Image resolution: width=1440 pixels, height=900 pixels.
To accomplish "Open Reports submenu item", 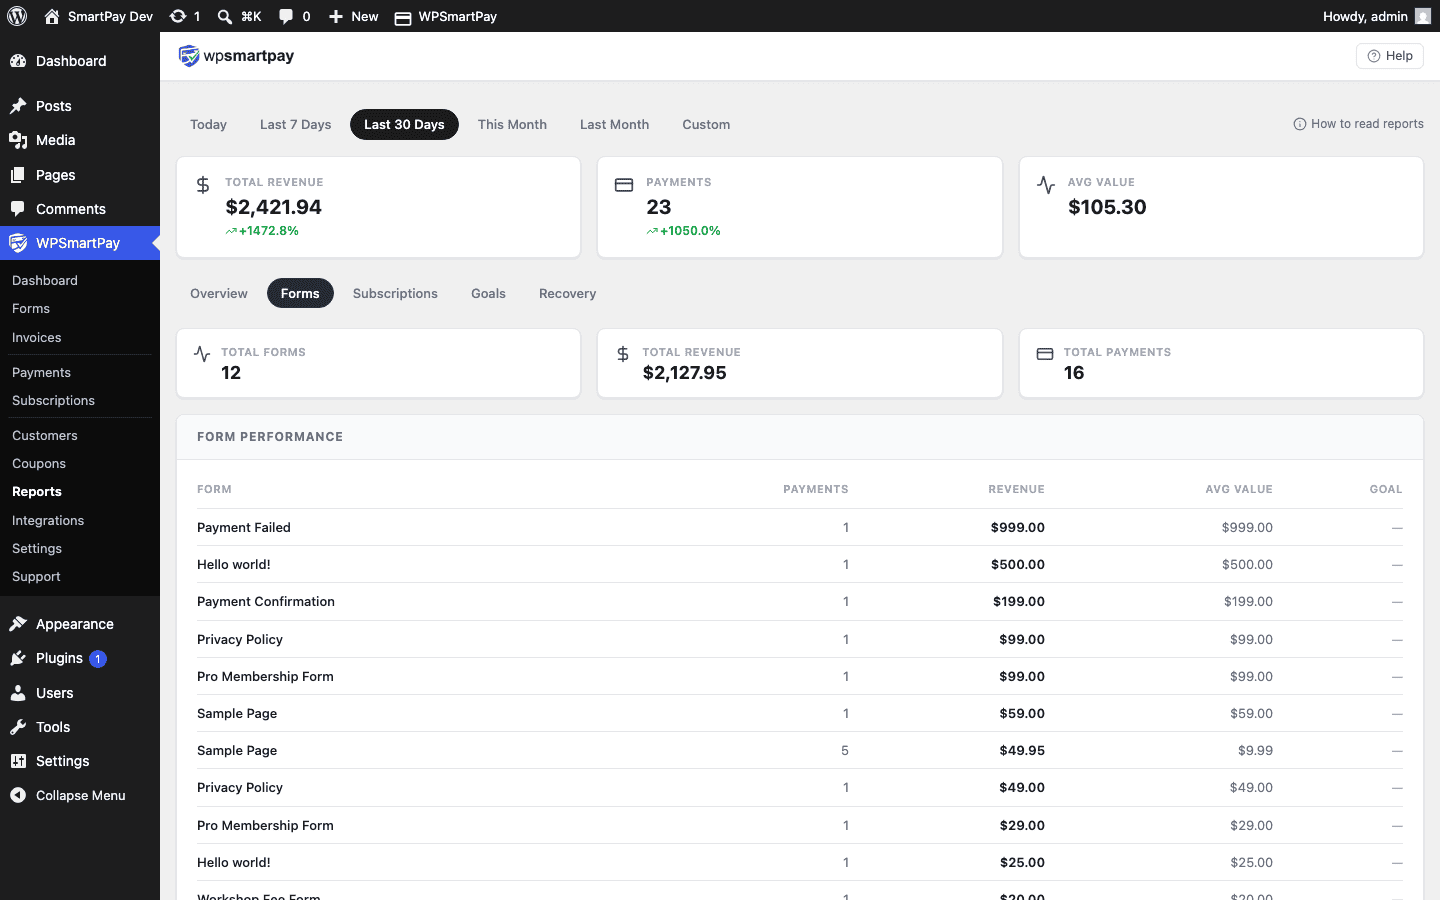I will (37, 492).
